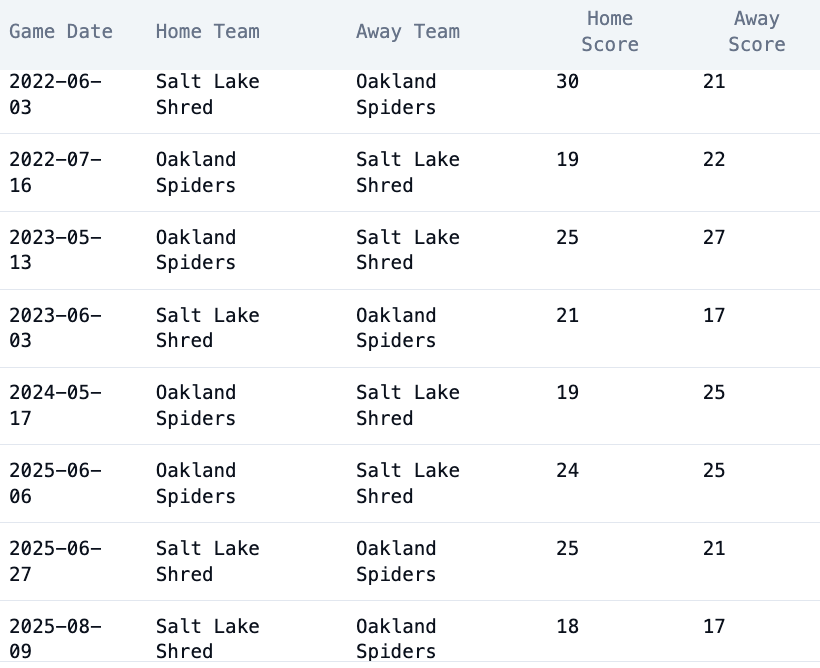Click the Game Date column header
The height and width of the screenshot is (668, 820).
click(61, 32)
